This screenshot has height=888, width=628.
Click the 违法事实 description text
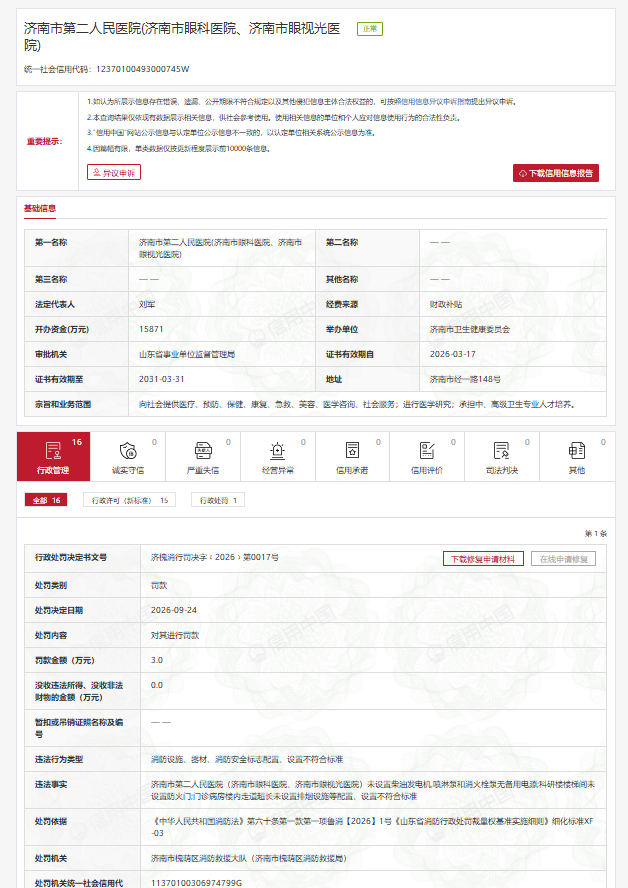(373, 790)
